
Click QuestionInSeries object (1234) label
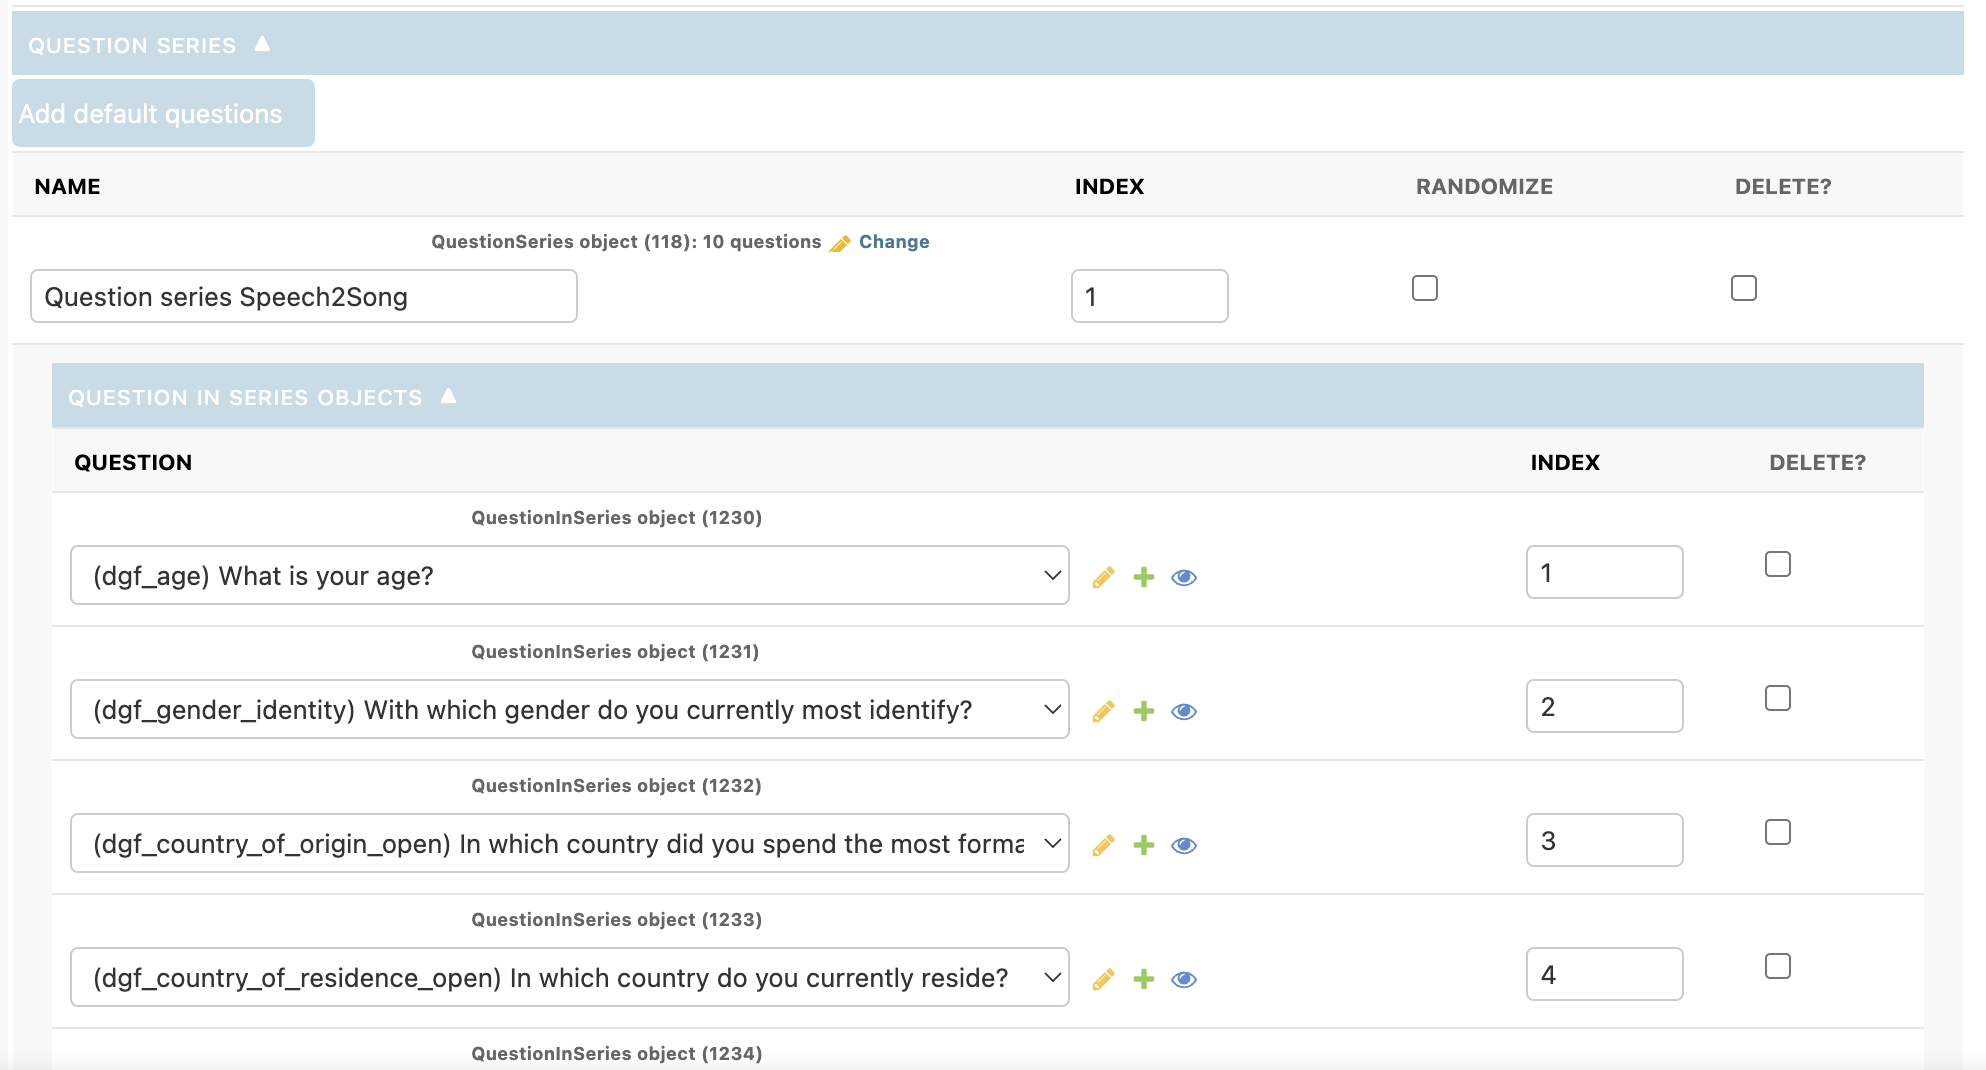coord(616,1054)
